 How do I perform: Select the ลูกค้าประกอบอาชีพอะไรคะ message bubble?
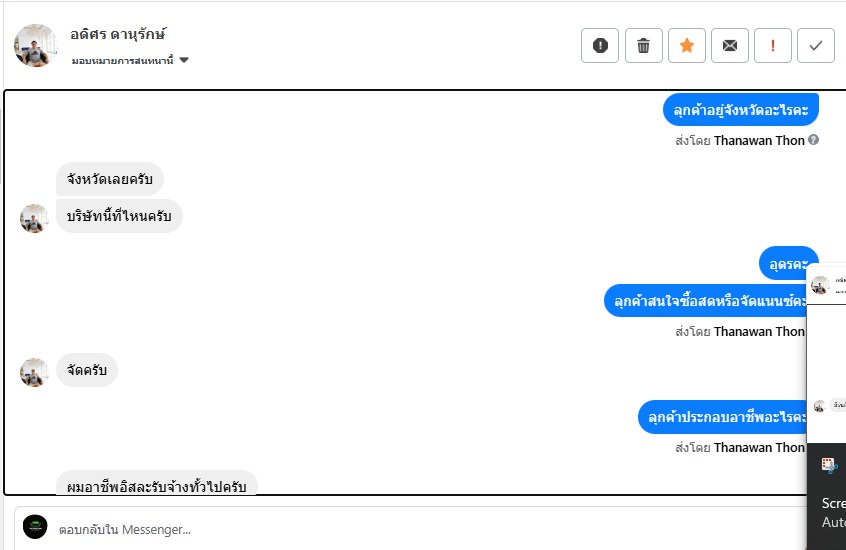[728, 417]
